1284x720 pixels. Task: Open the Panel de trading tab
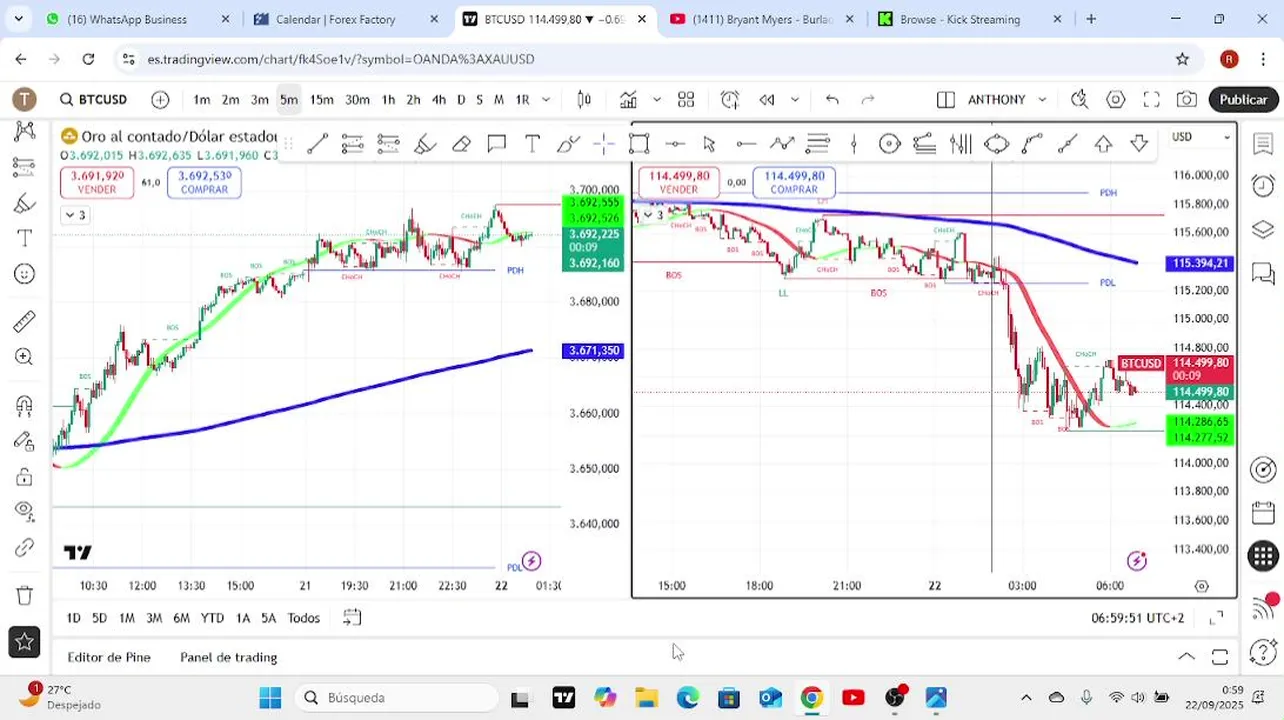pyautogui.click(x=229, y=657)
